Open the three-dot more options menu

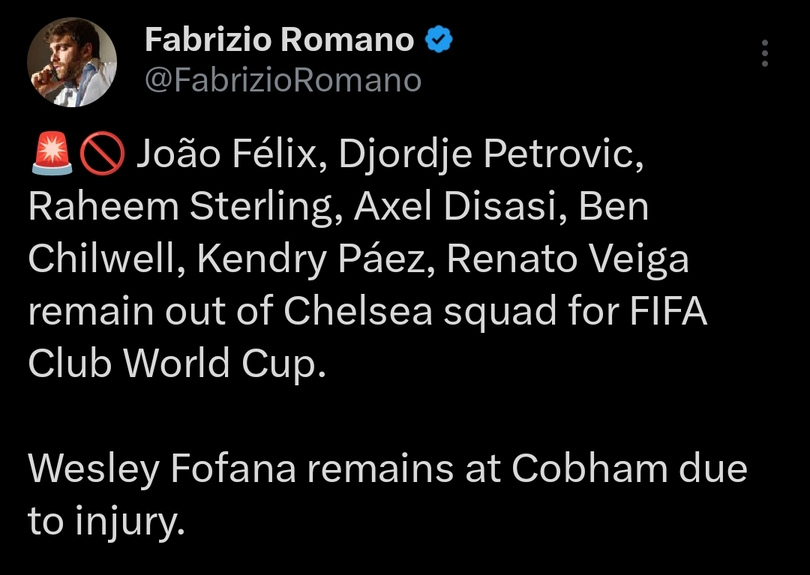pyautogui.click(x=765, y=53)
